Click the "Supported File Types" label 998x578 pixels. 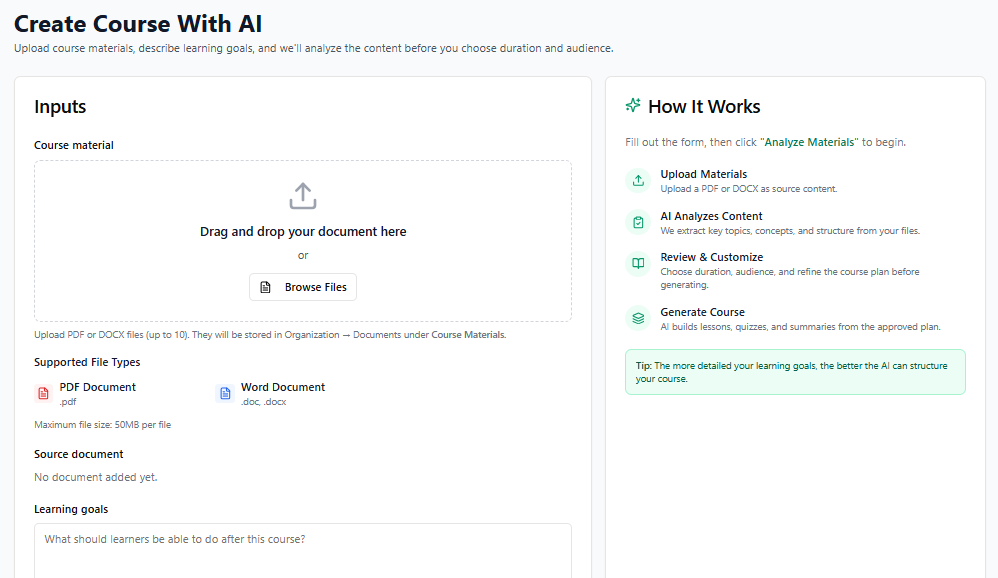point(87,362)
